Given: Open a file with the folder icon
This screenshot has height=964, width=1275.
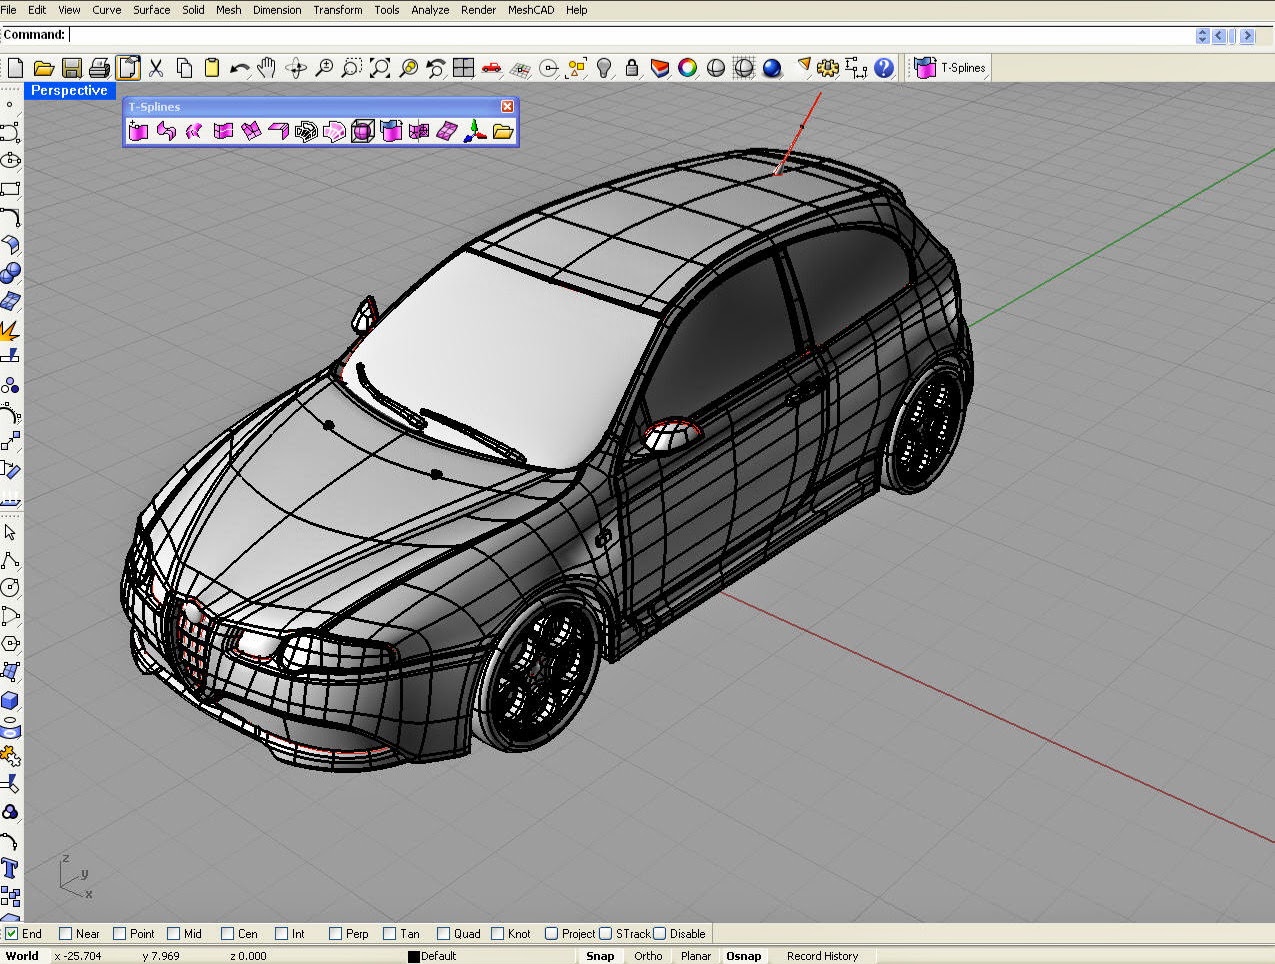Looking at the screenshot, I should pyautogui.click(x=44, y=68).
